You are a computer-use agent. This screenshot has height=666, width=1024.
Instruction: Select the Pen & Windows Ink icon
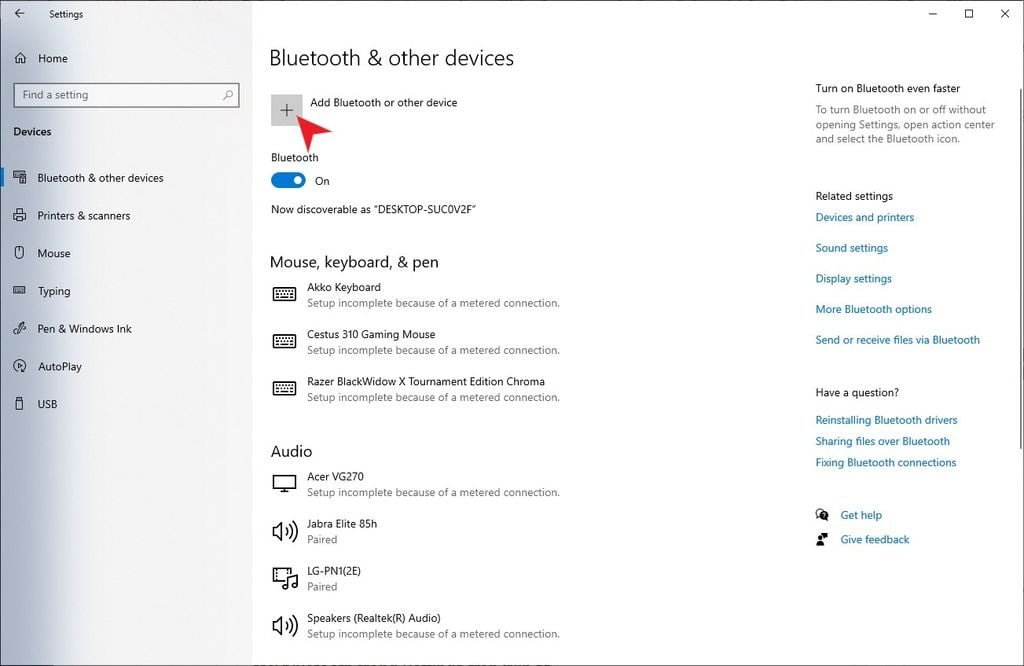pyautogui.click(x=20, y=328)
